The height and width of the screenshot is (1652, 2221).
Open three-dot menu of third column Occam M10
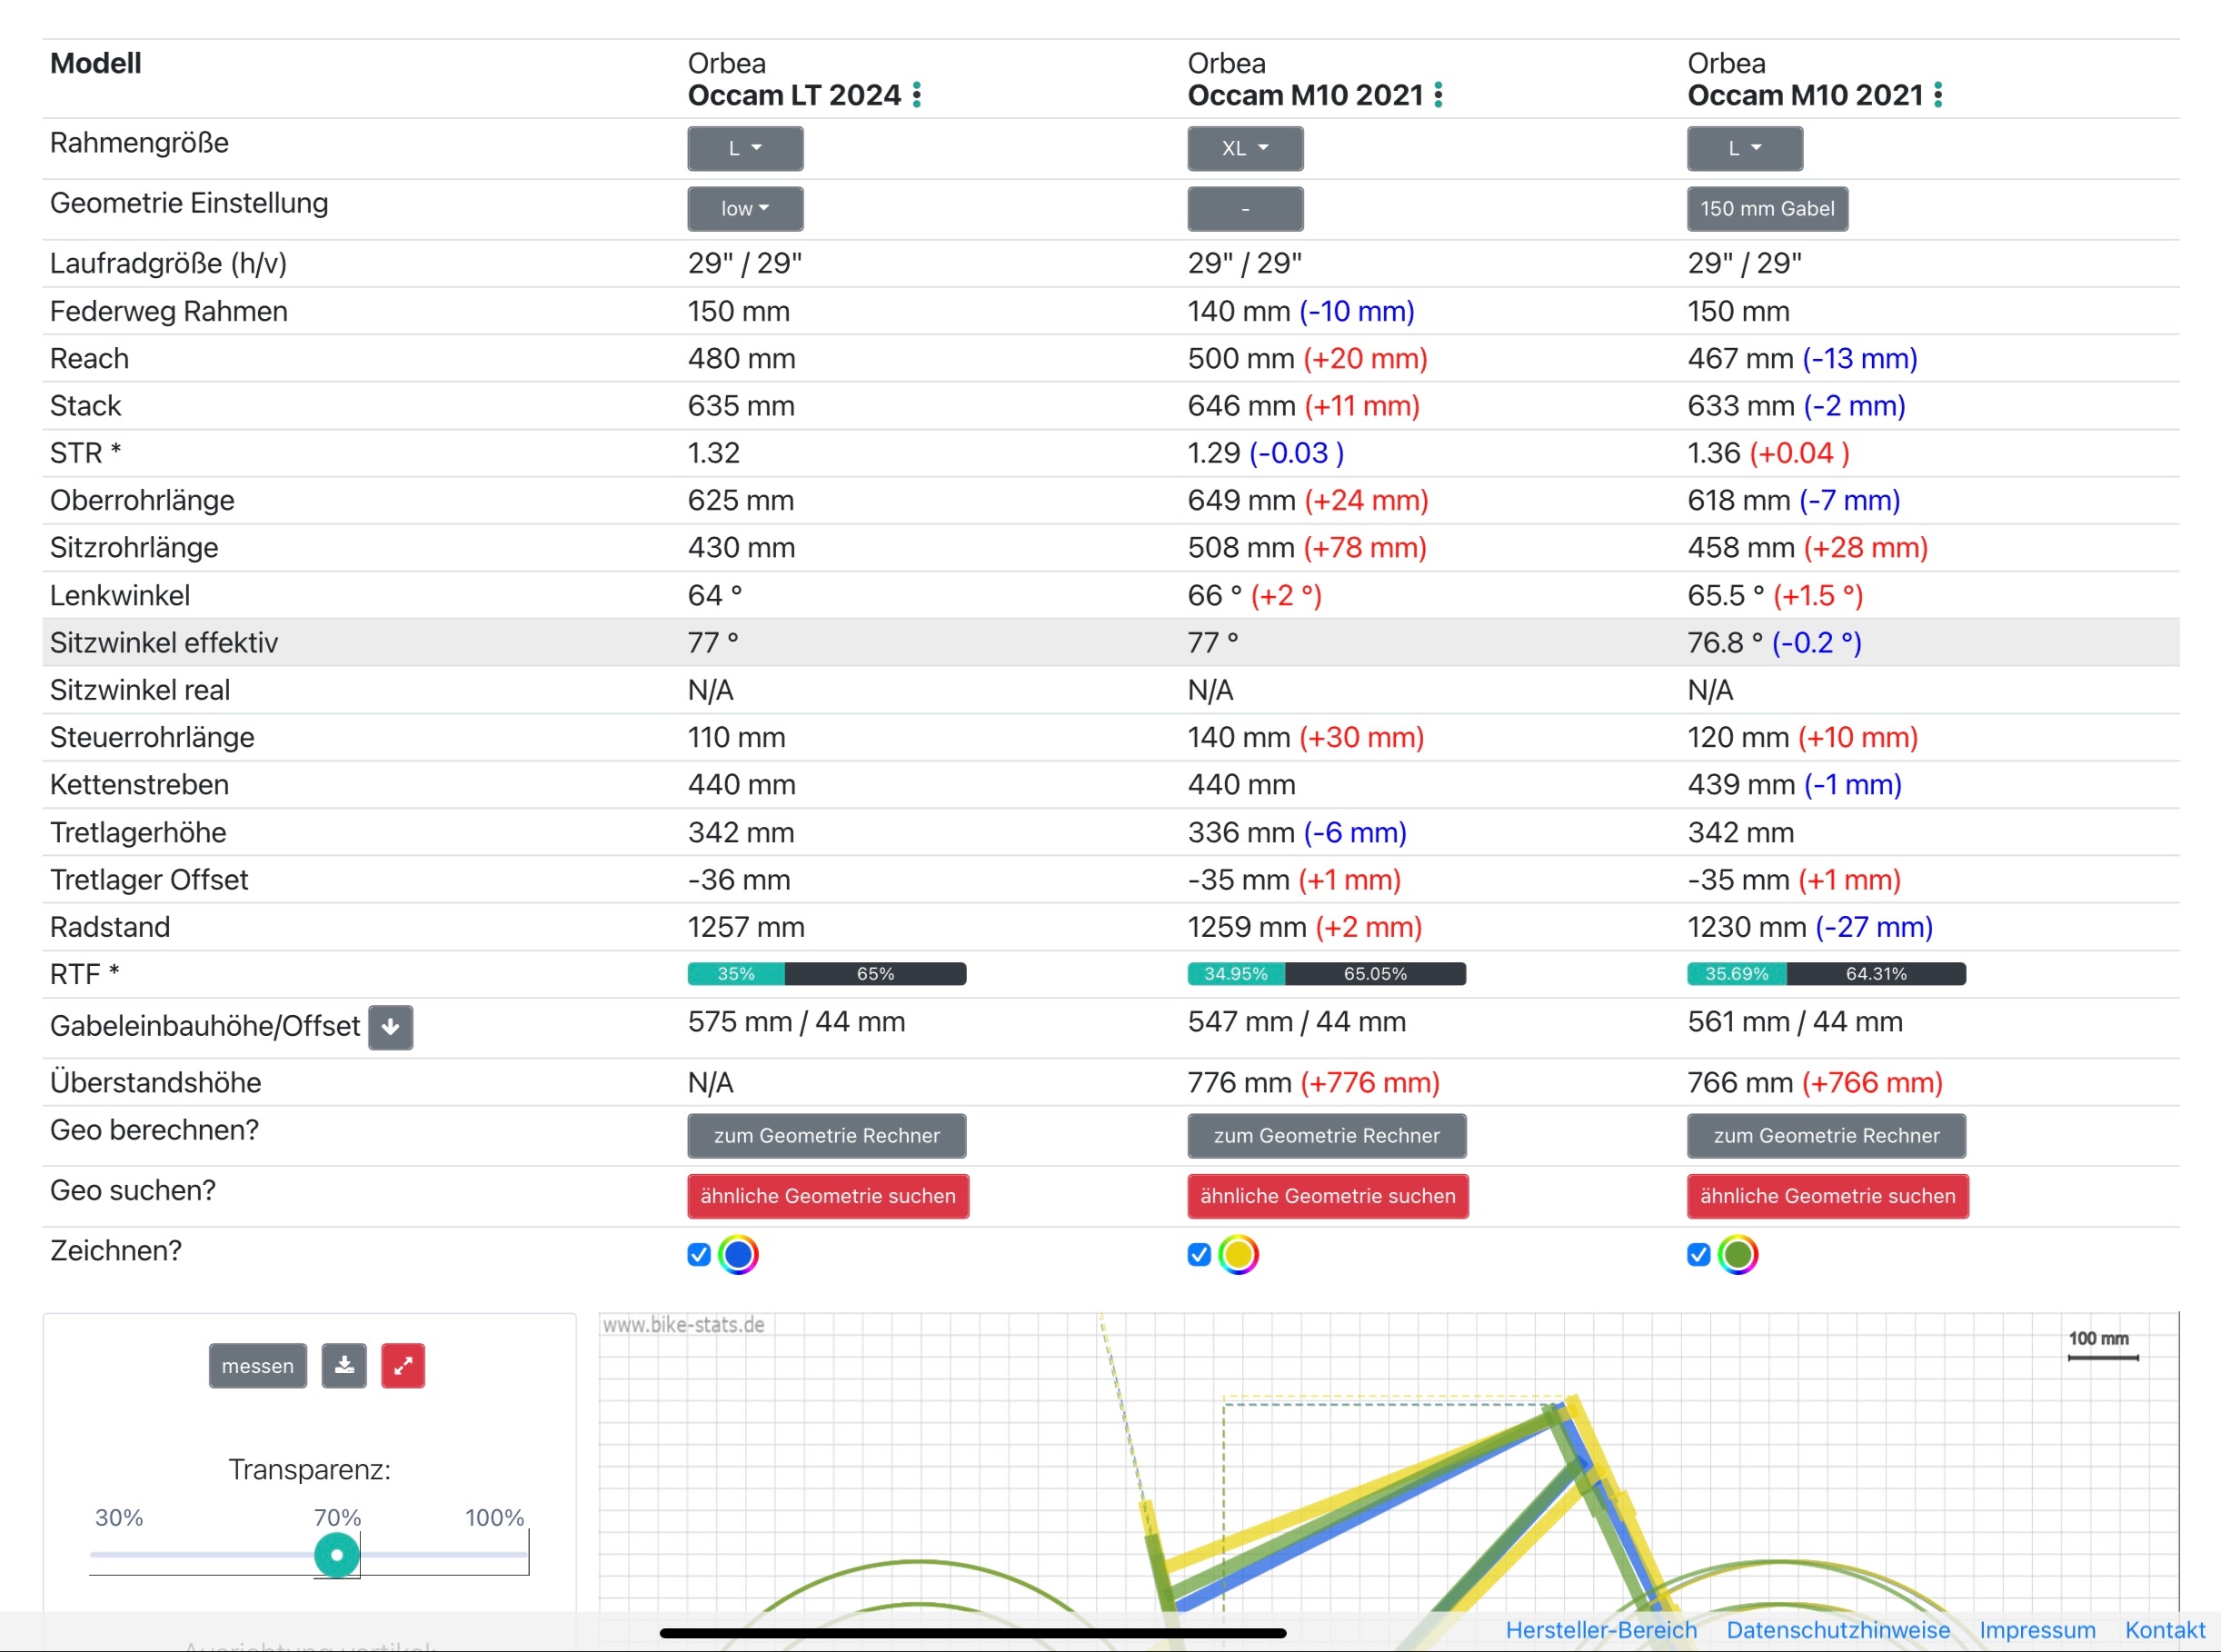[x=1938, y=95]
